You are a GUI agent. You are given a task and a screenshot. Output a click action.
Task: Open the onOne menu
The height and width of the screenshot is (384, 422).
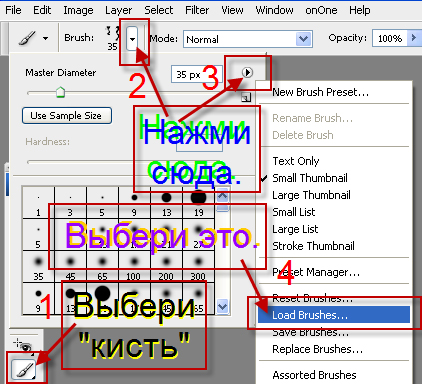[321, 10]
